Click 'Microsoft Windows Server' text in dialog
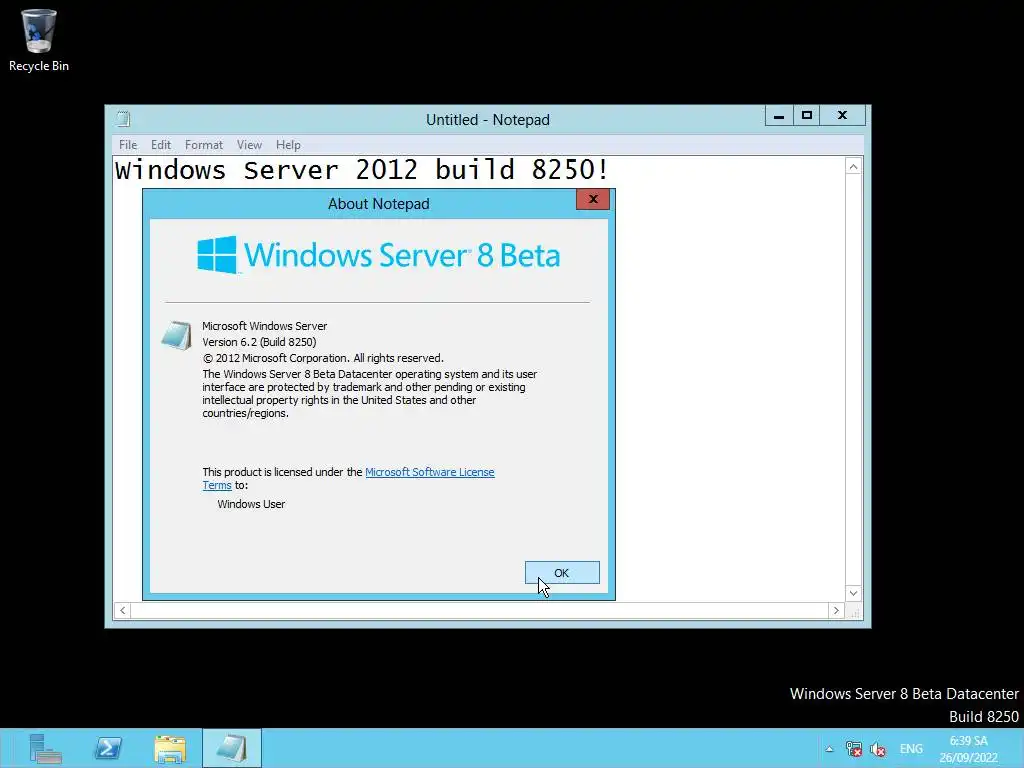Screen dimensions: 1024x768 (264, 326)
